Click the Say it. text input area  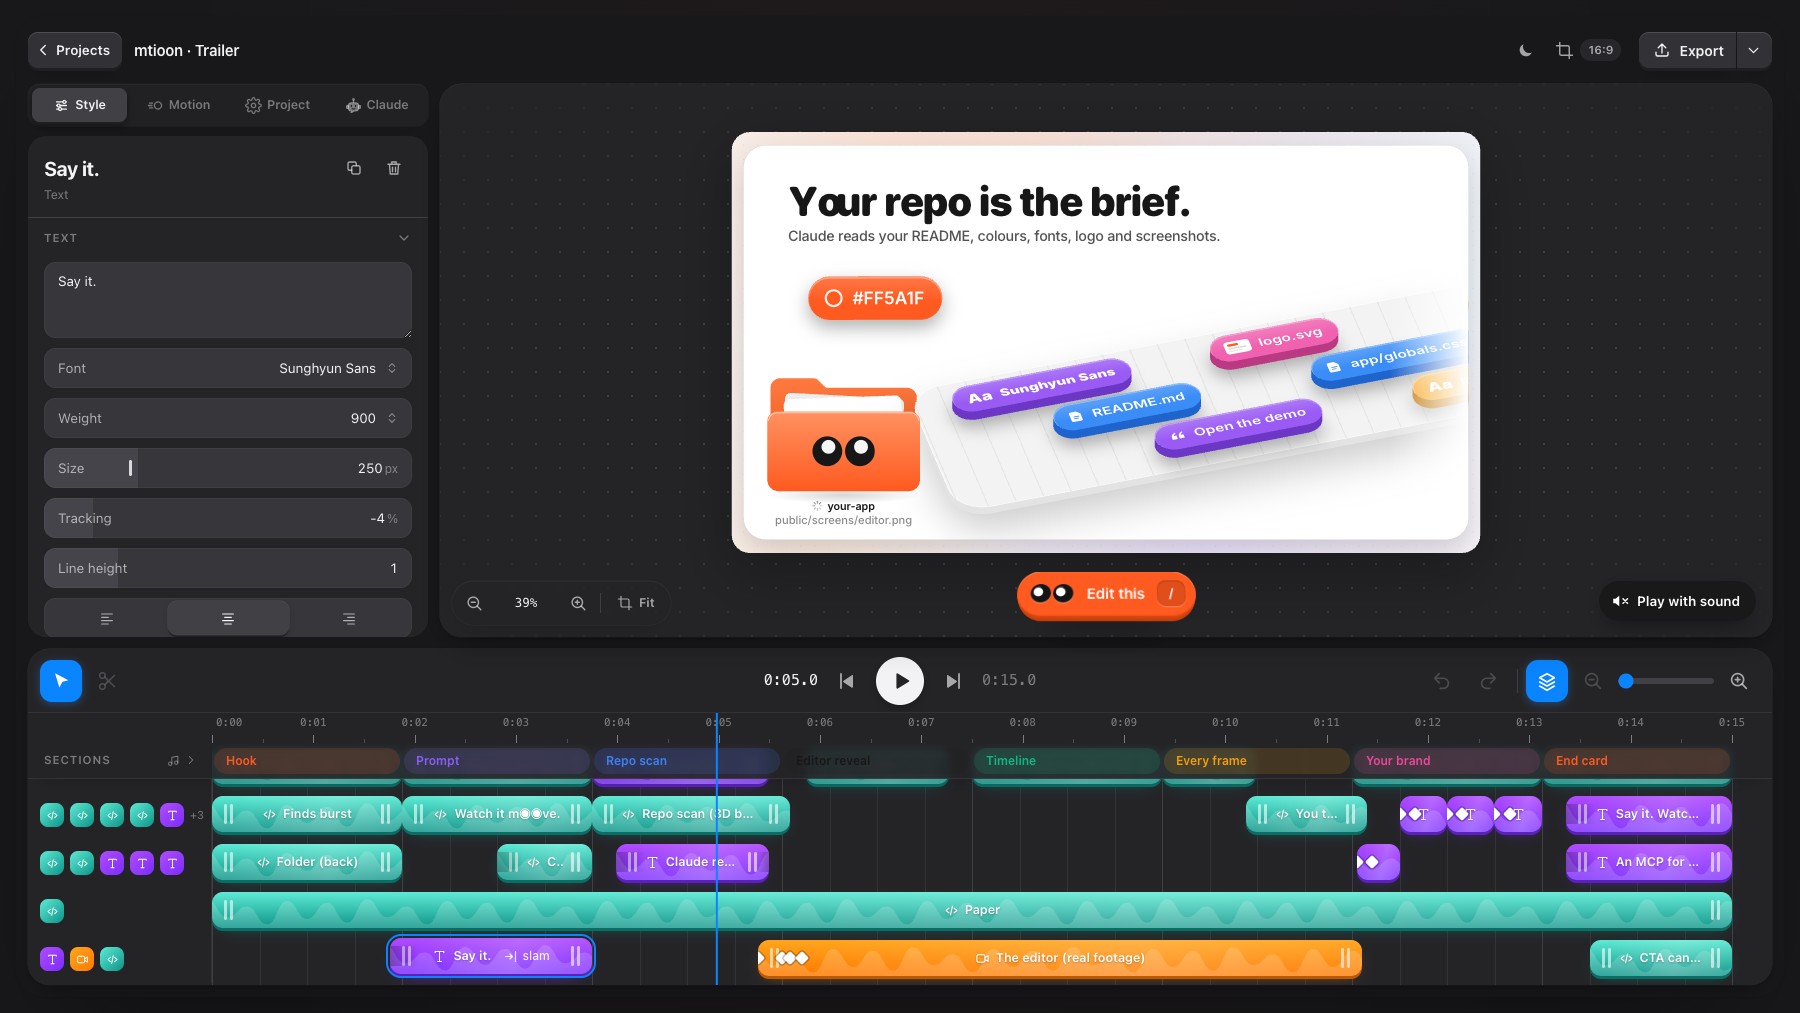pos(228,300)
